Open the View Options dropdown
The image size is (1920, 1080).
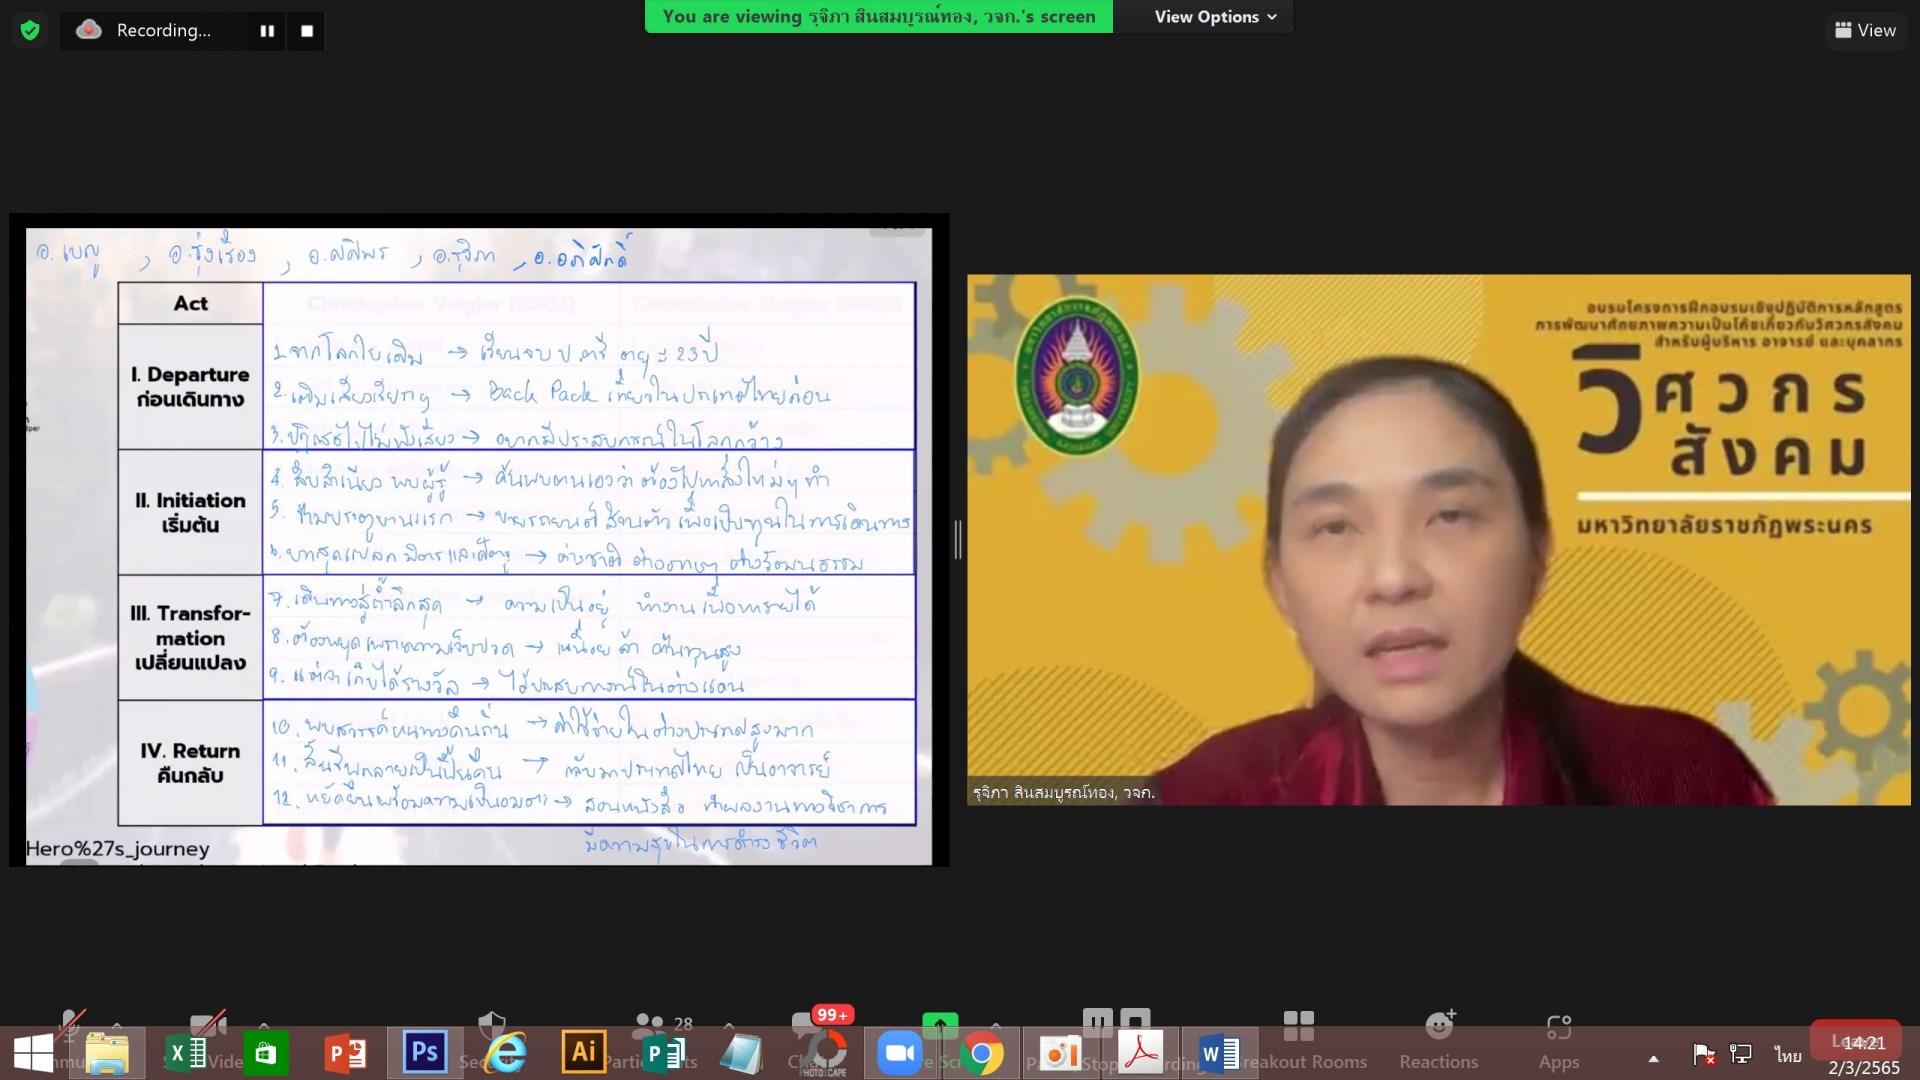click(x=1215, y=17)
